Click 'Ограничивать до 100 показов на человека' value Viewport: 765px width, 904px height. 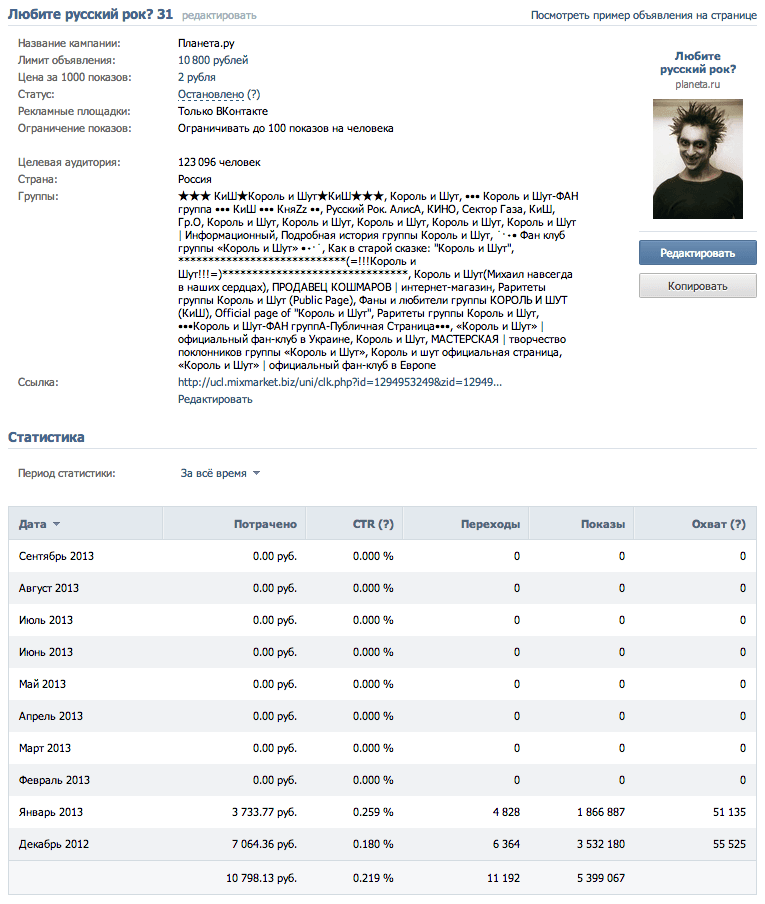click(x=285, y=129)
